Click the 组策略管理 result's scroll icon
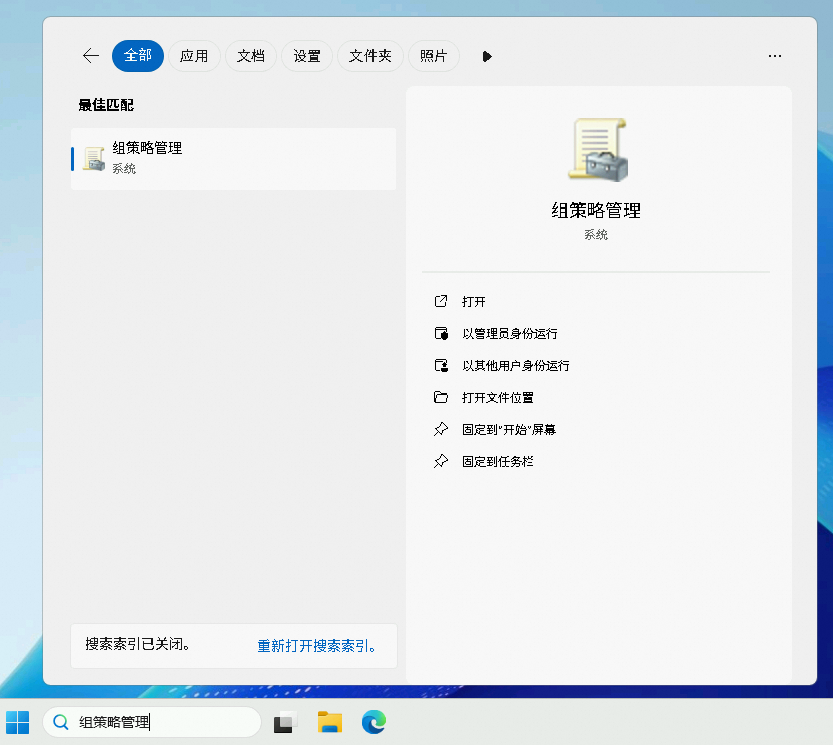 pyautogui.click(x=94, y=159)
